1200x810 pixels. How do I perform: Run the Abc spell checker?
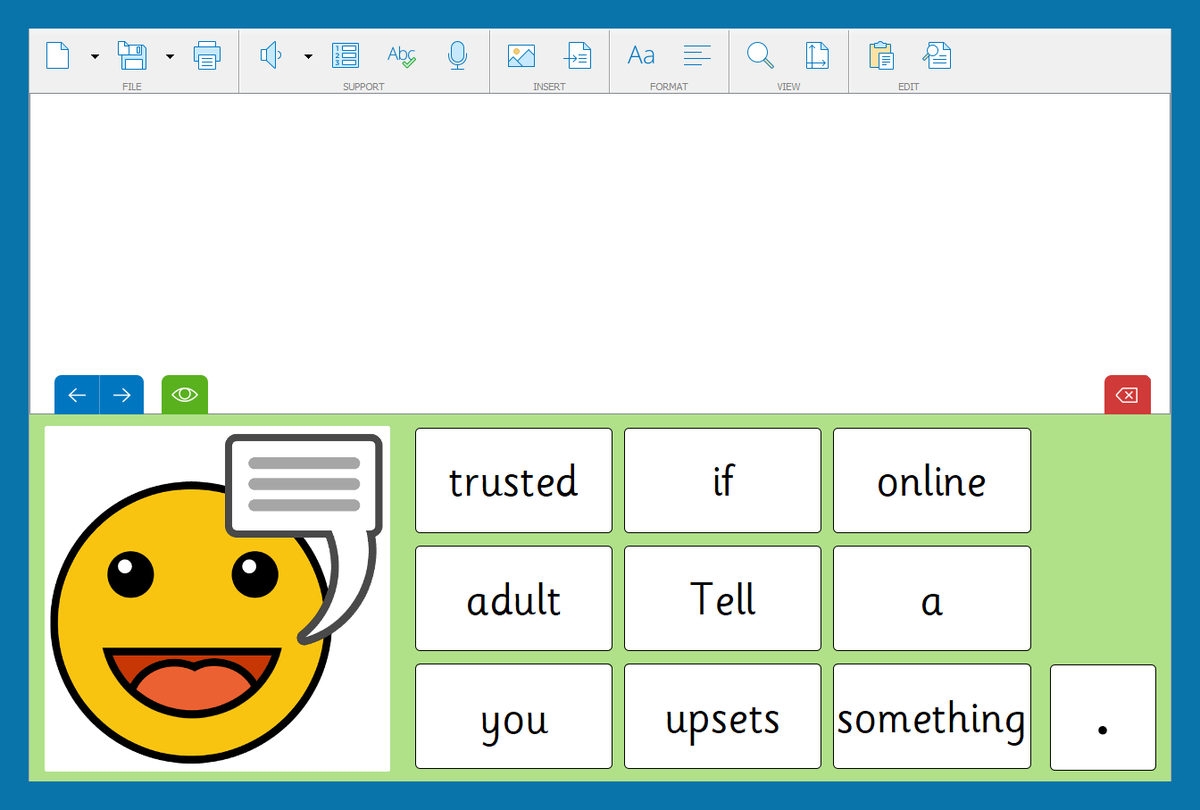[401, 56]
